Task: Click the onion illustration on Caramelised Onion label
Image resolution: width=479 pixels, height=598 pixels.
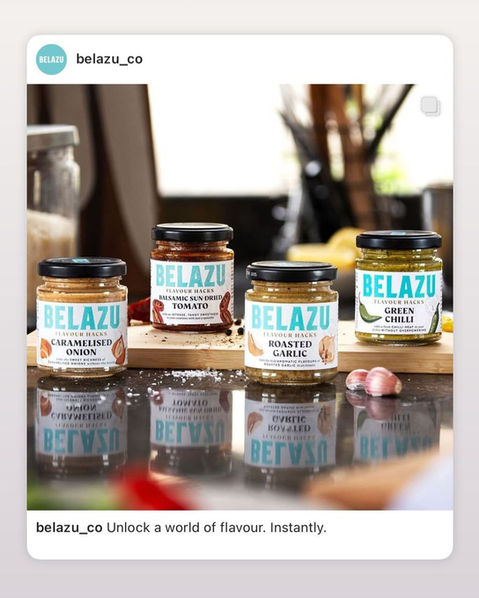Action: pyautogui.click(x=119, y=349)
